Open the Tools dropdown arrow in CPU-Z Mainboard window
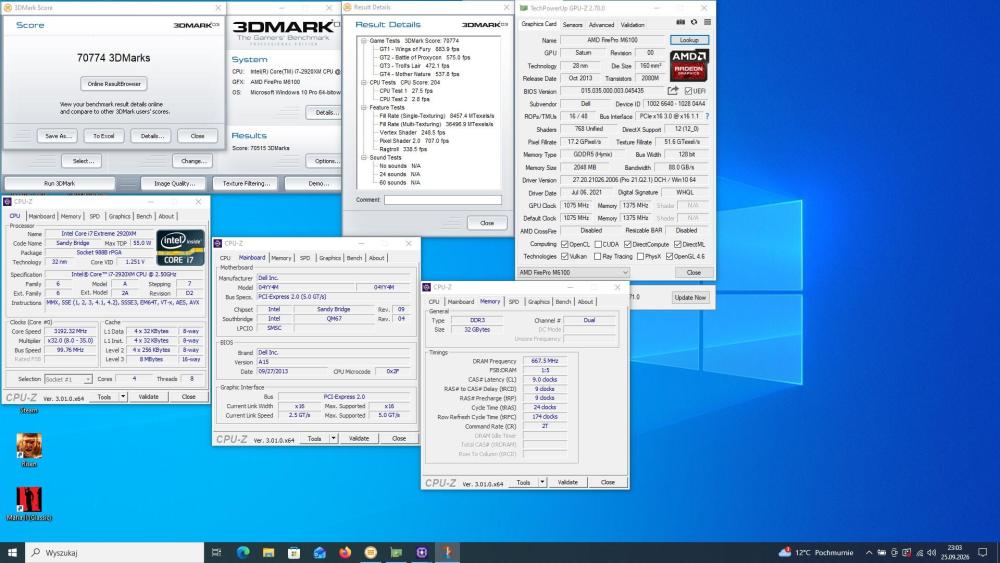 (333, 439)
